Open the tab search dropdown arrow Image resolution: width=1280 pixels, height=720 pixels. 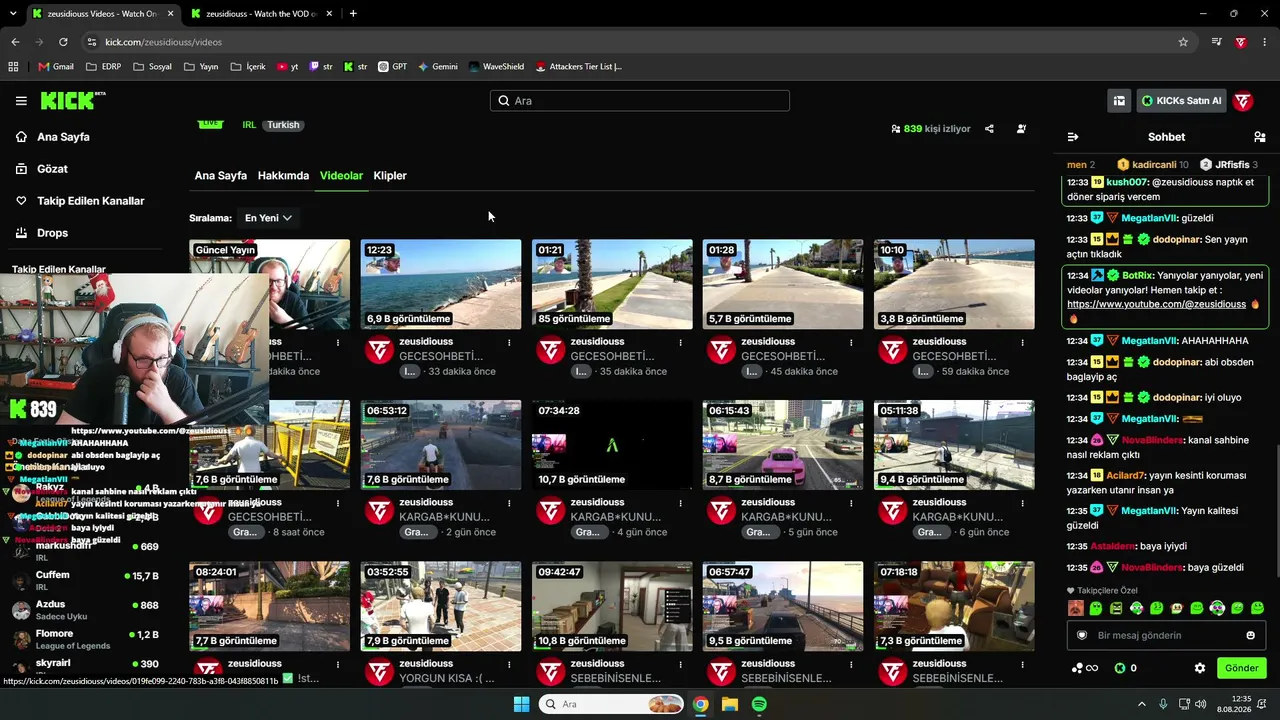coord(14,14)
